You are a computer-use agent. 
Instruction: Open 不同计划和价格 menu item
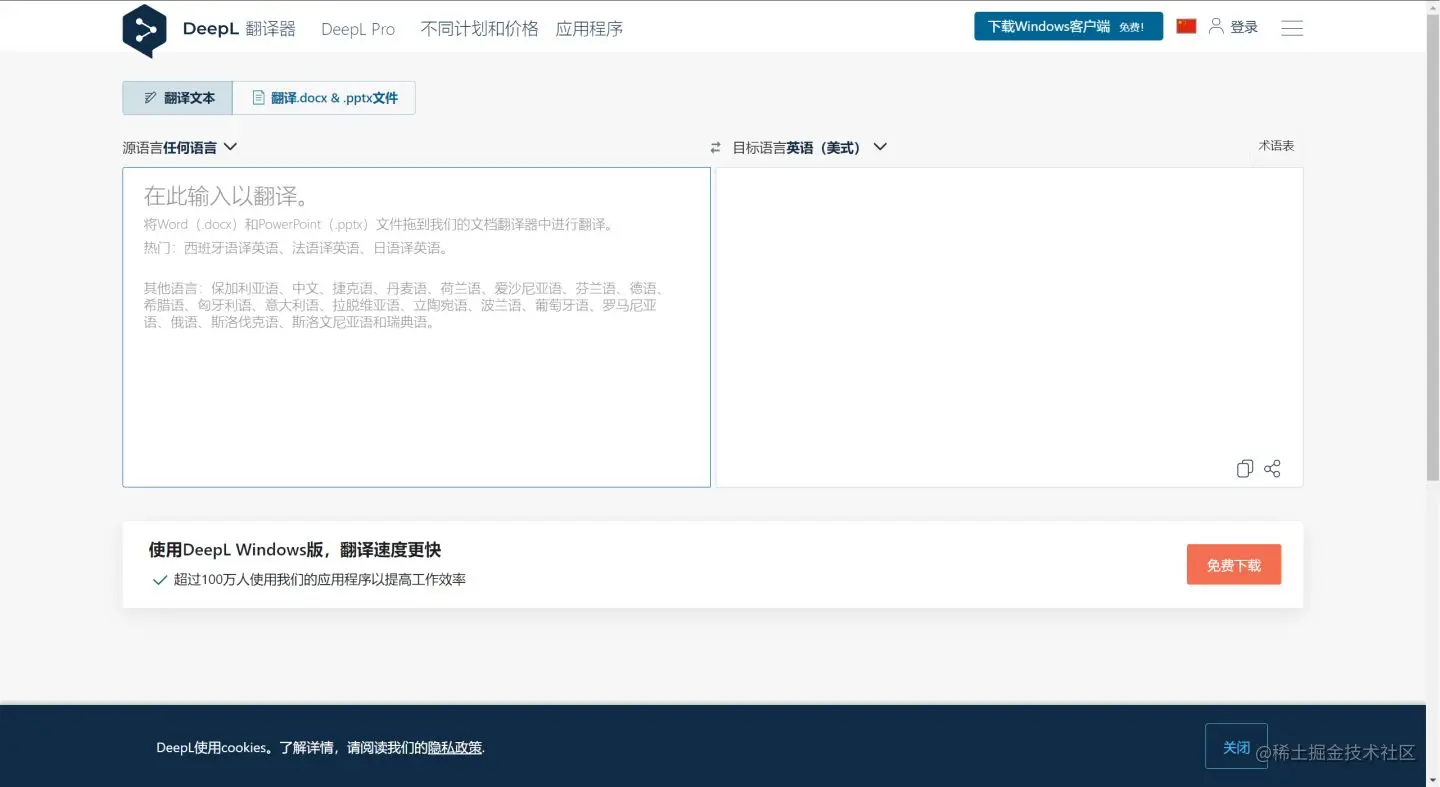479,29
